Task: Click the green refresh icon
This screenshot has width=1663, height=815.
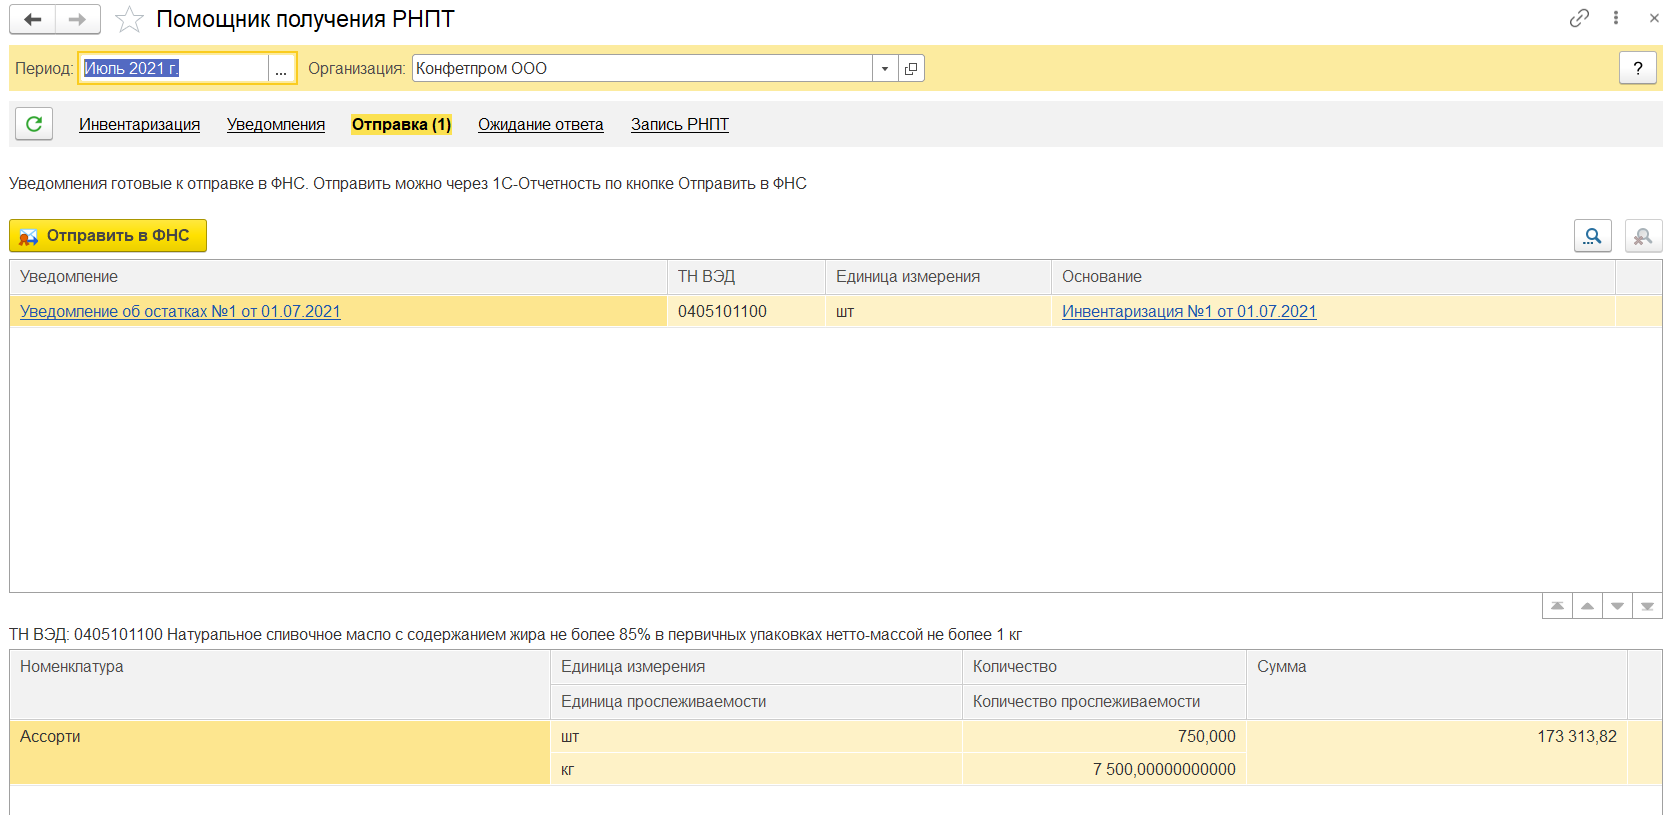Action: tap(34, 124)
